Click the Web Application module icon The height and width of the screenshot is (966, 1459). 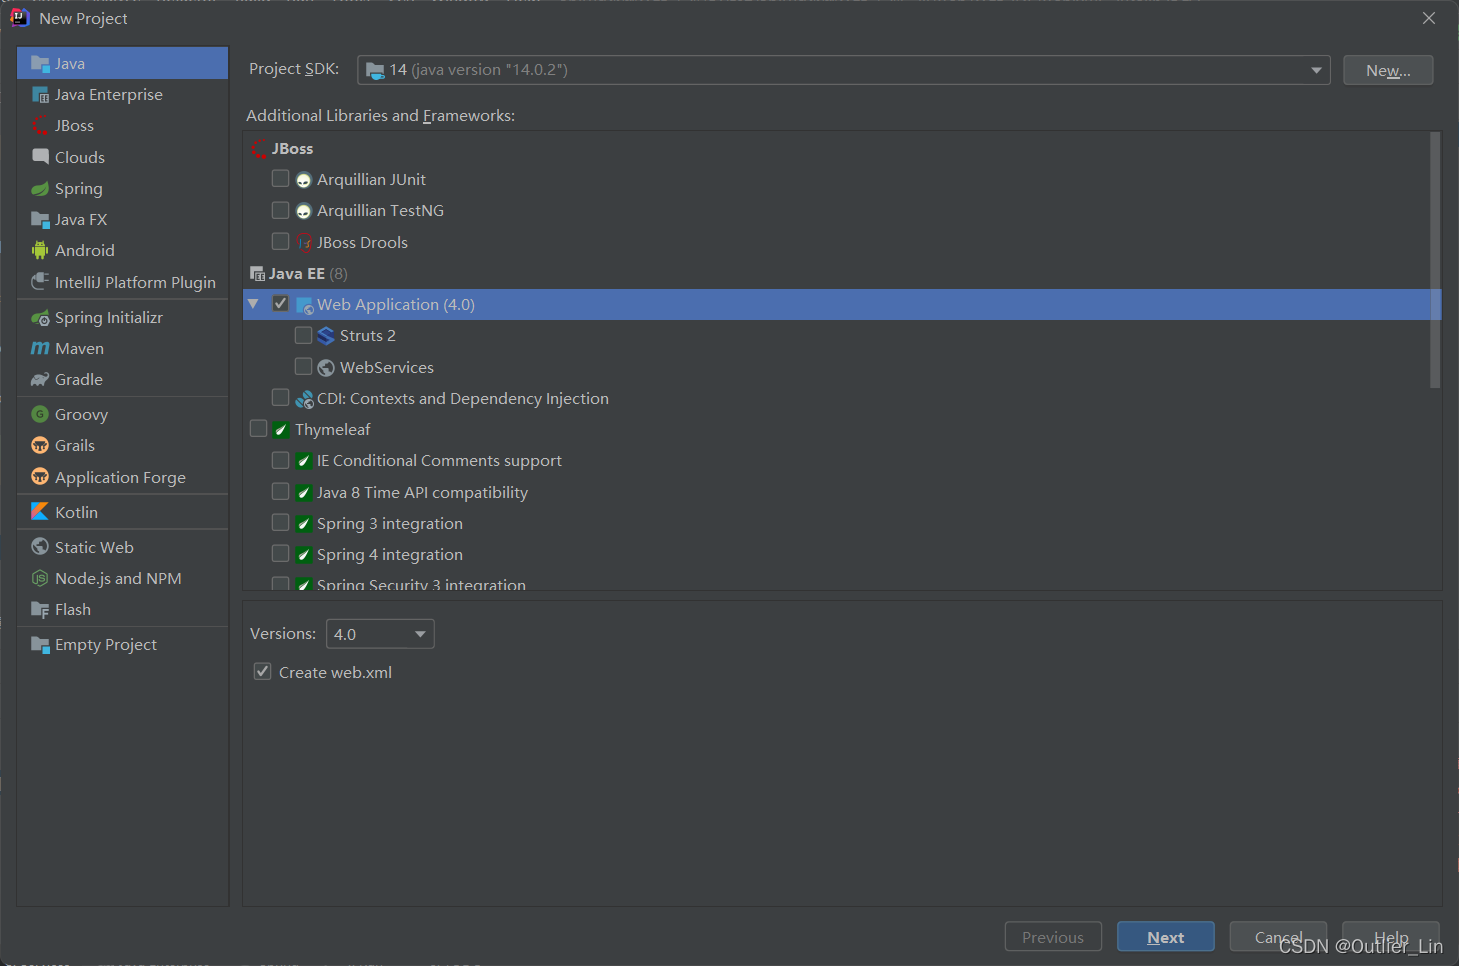[305, 306]
